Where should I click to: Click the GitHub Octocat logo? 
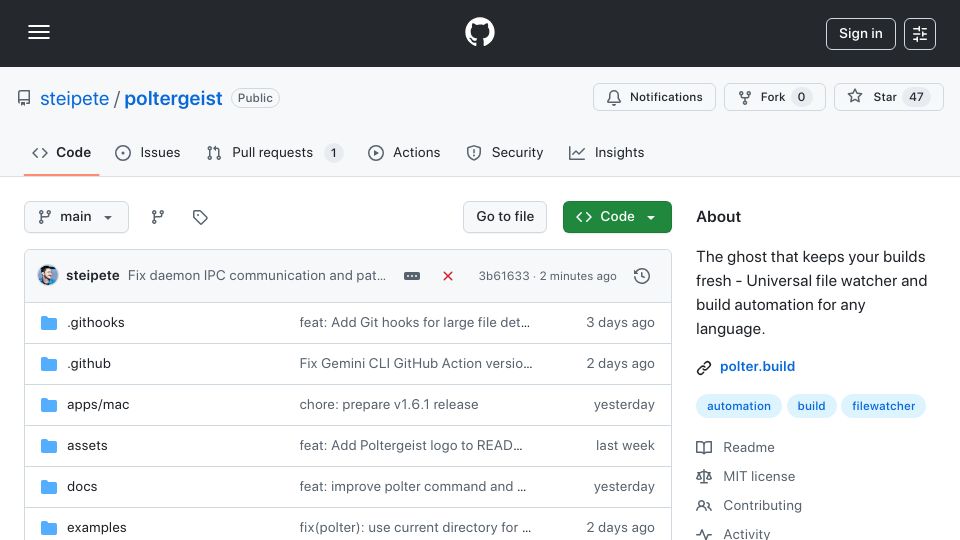click(x=479, y=32)
